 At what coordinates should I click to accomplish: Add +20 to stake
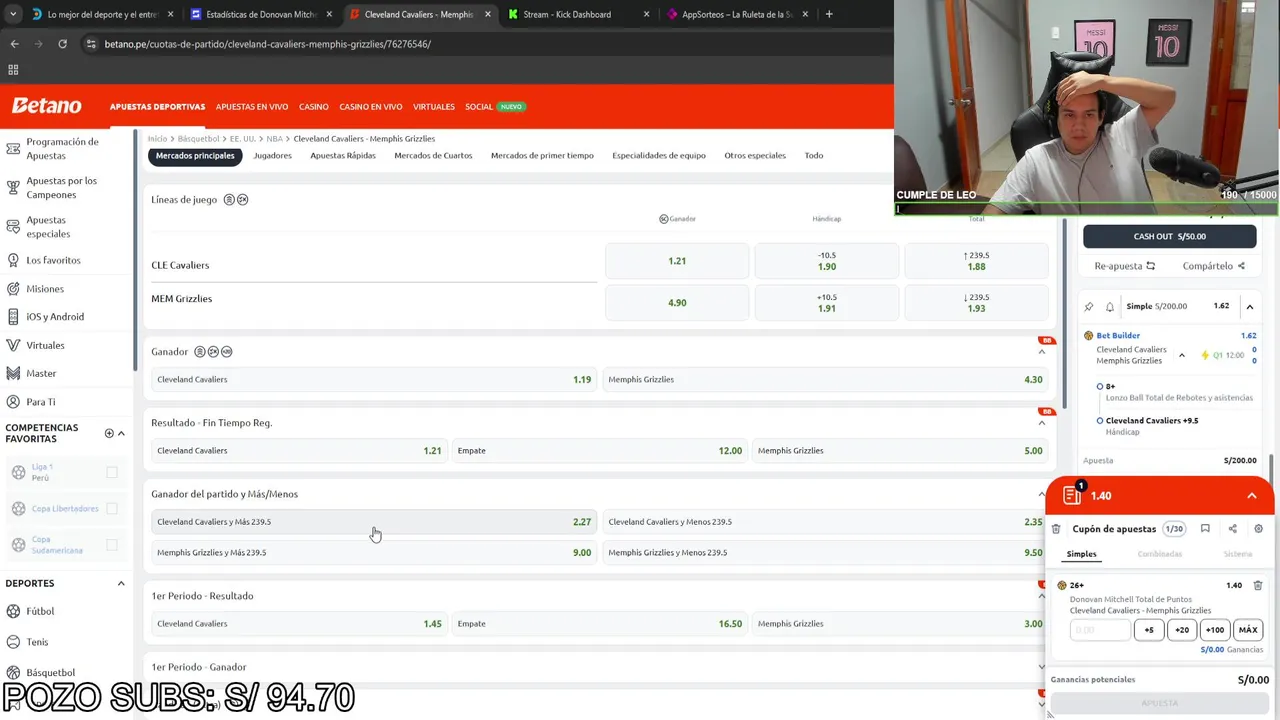(1182, 630)
